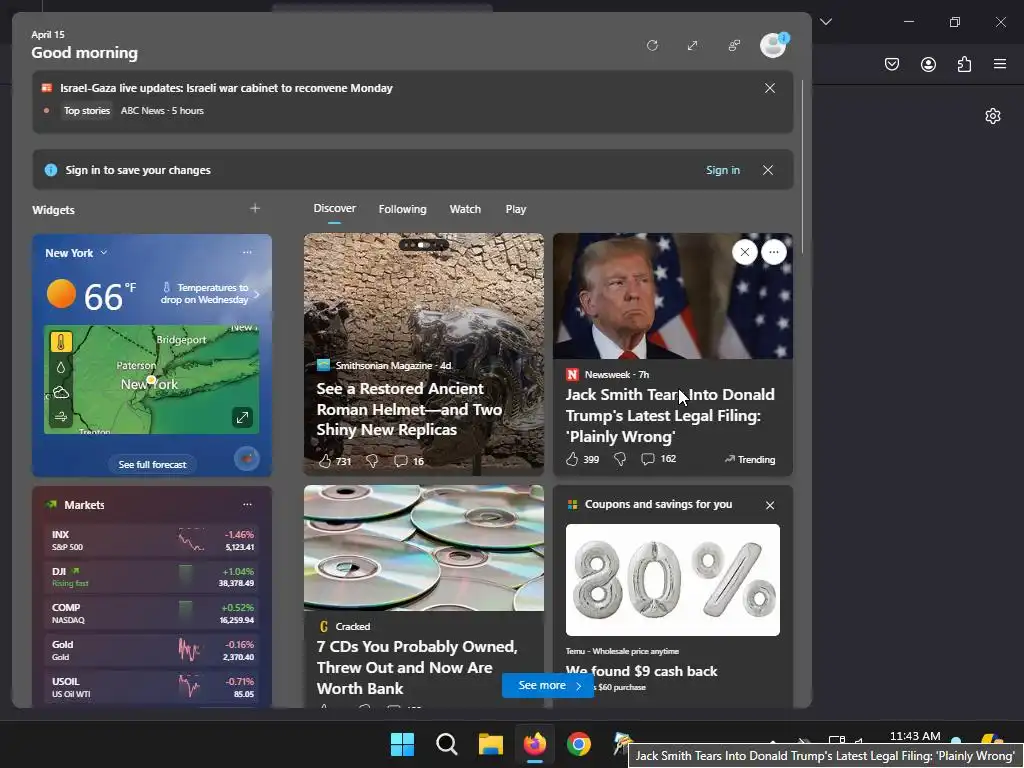Refresh the widgets feed
This screenshot has height=768, width=1024.
[x=652, y=46]
